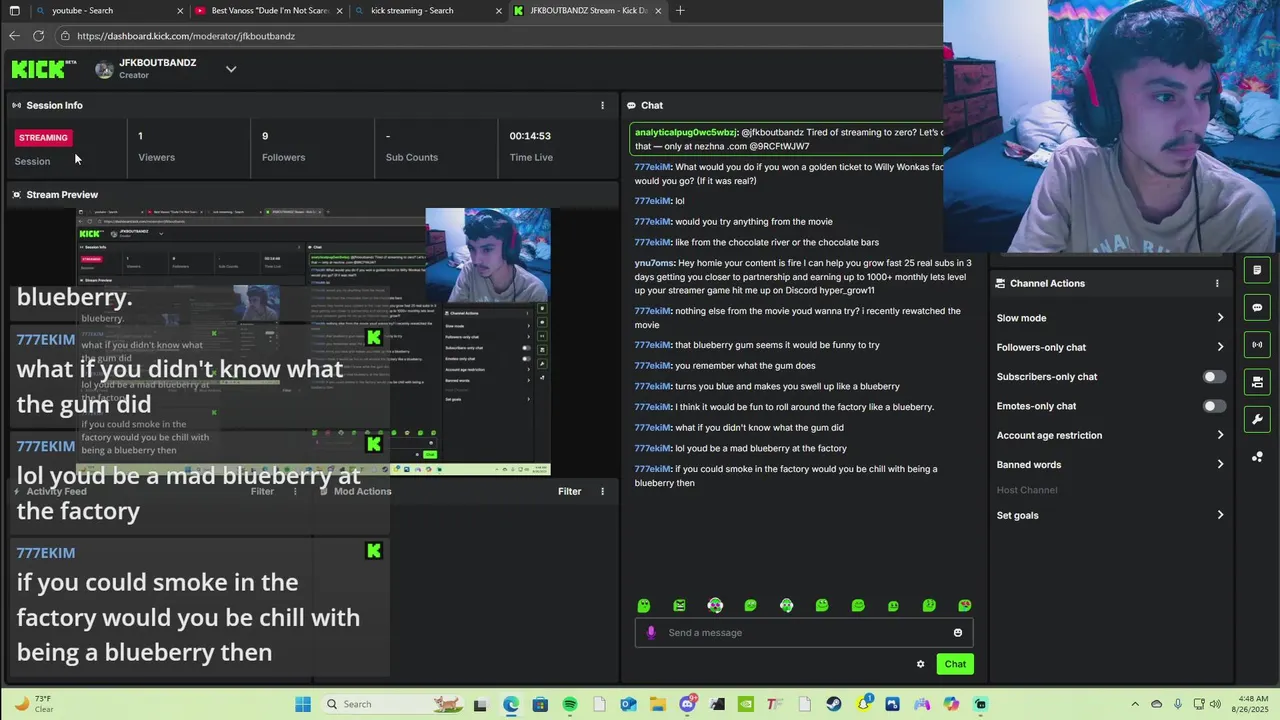Click the Chat panel header title

pyautogui.click(x=652, y=105)
